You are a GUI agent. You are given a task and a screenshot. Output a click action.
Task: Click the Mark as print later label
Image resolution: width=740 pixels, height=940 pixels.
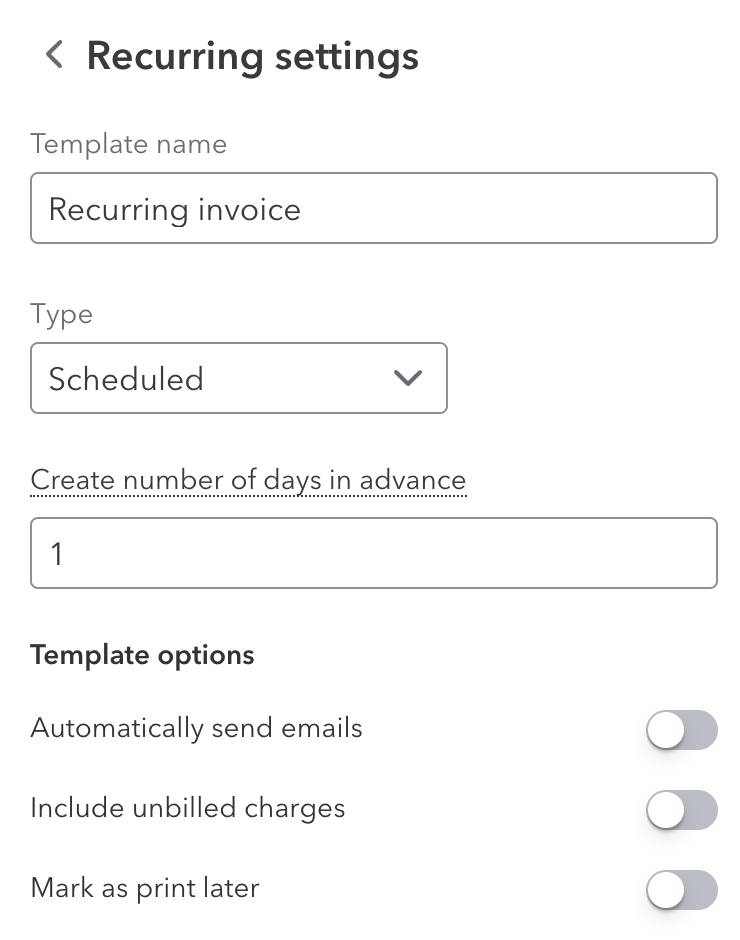pyautogui.click(x=145, y=888)
